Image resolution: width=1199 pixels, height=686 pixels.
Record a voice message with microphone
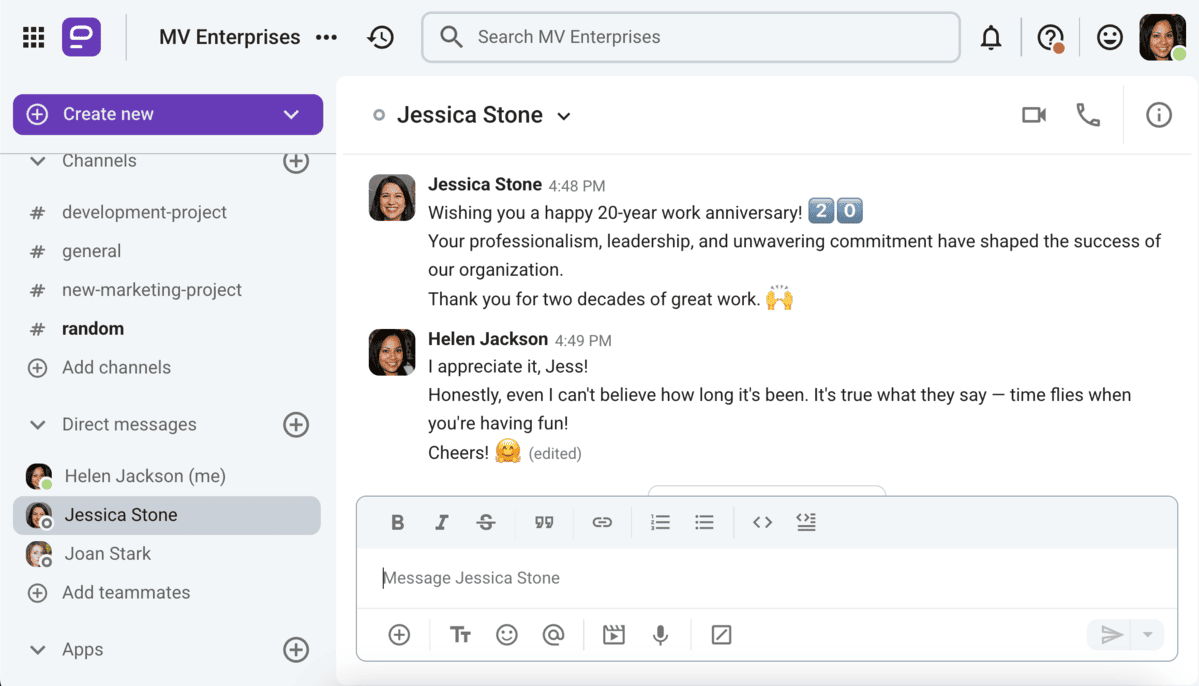click(660, 635)
